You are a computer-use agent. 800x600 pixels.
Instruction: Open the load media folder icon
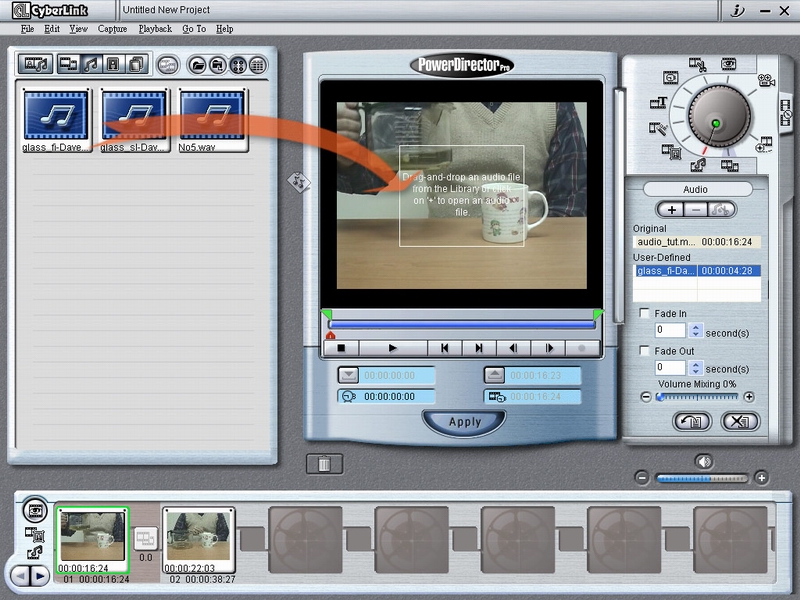(x=197, y=65)
